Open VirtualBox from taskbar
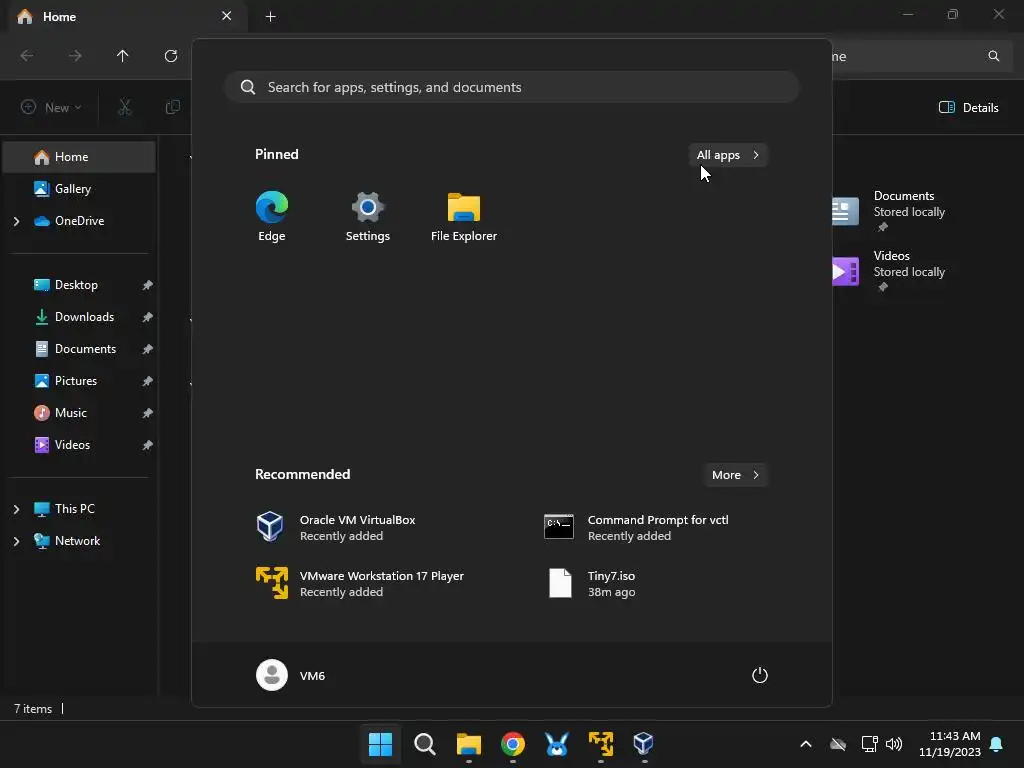Viewport: 1024px width, 768px height. 644,743
